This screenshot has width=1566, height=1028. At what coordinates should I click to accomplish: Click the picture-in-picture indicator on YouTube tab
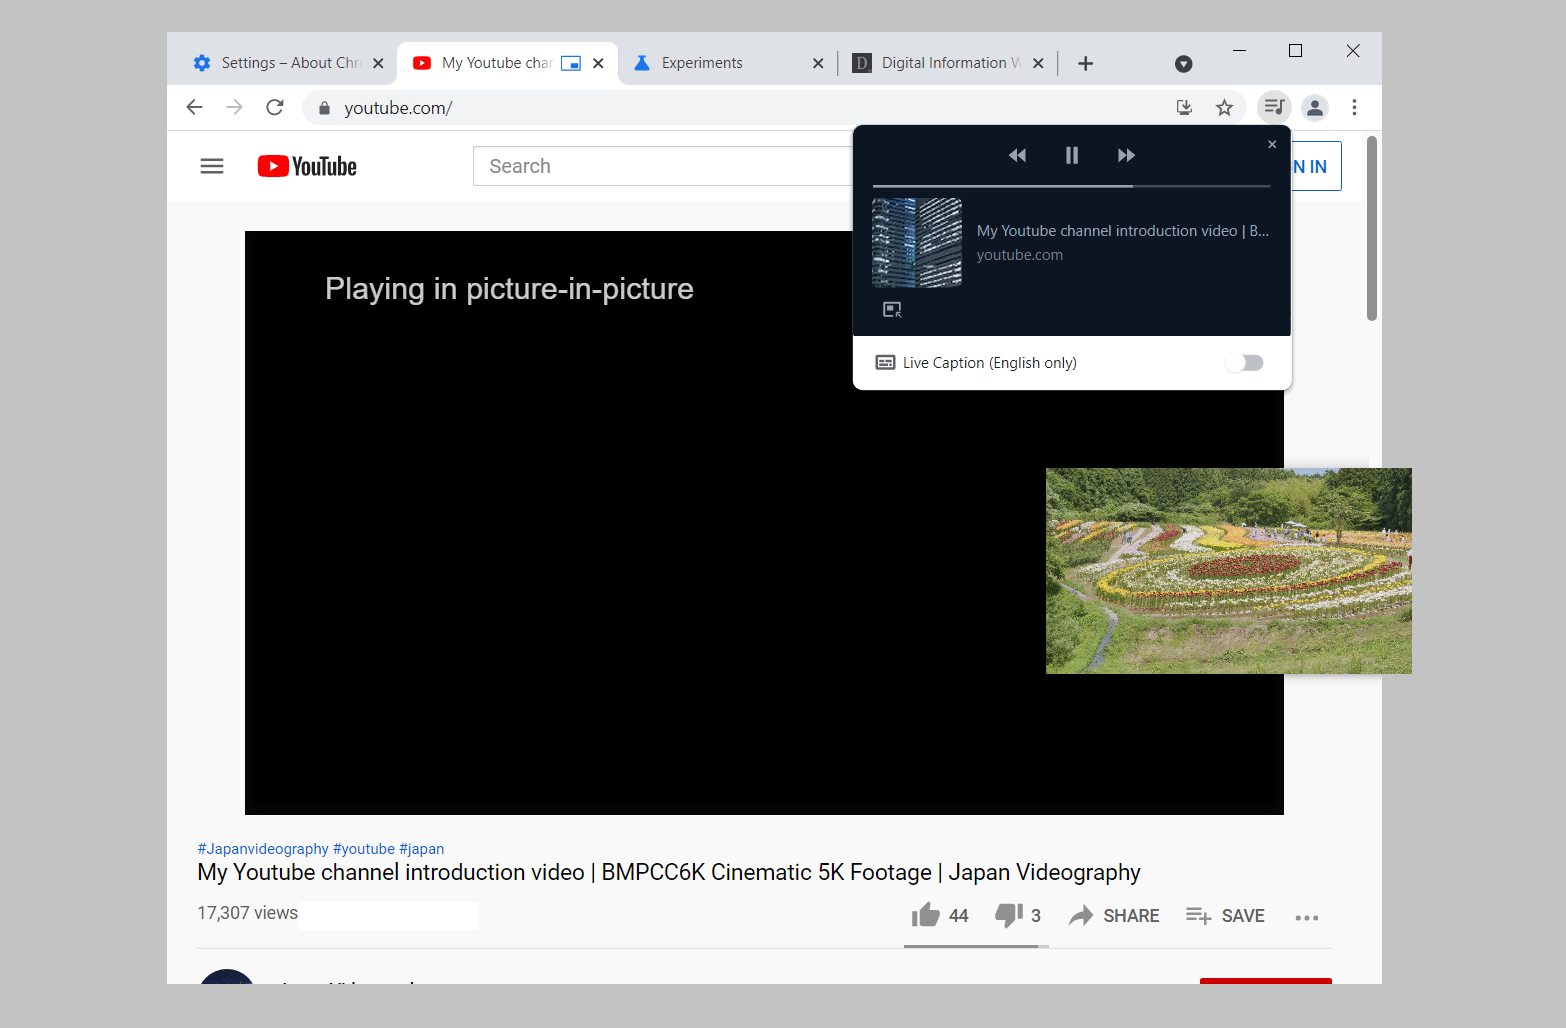coord(571,63)
